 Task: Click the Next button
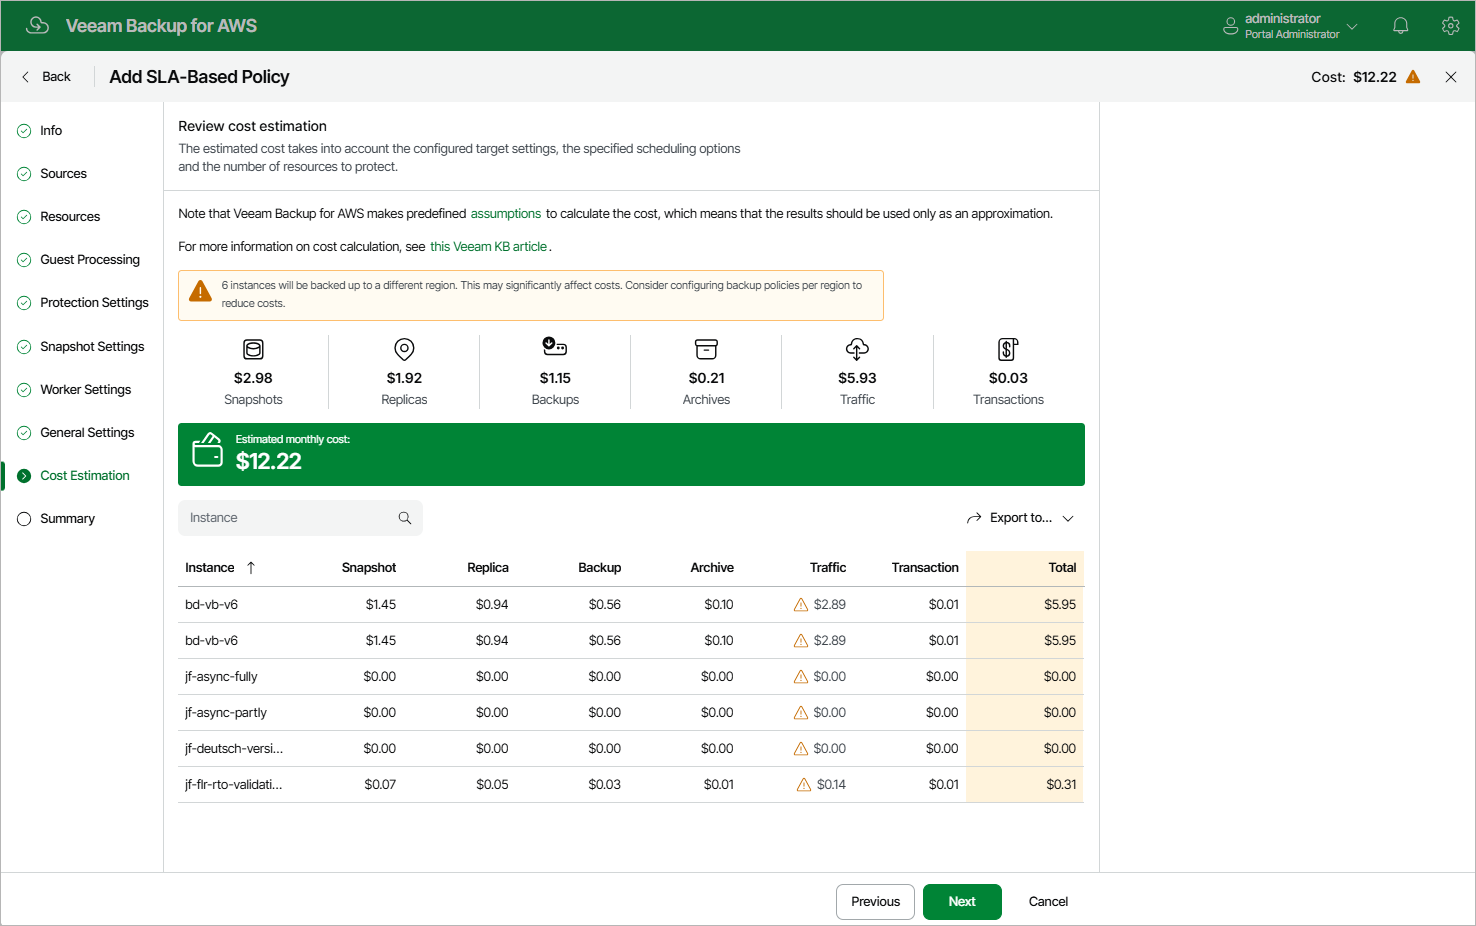[962, 902]
